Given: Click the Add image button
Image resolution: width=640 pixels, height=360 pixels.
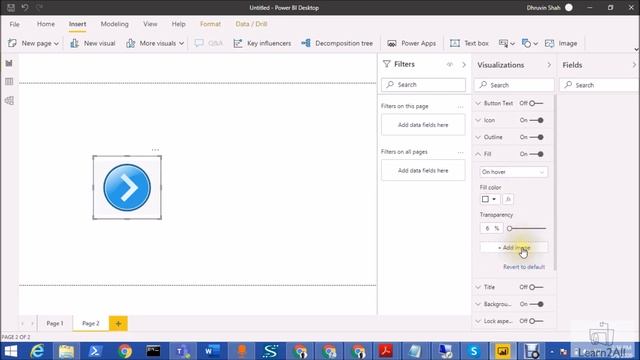Looking at the screenshot, I should click(514, 248).
